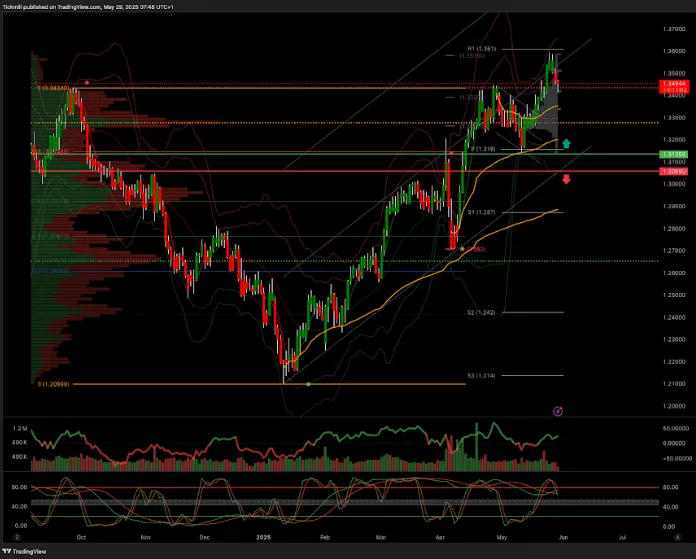Click the red 1.34544 current price tag
The width and height of the screenshot is (696, 559).
click(x=672, y=84)
